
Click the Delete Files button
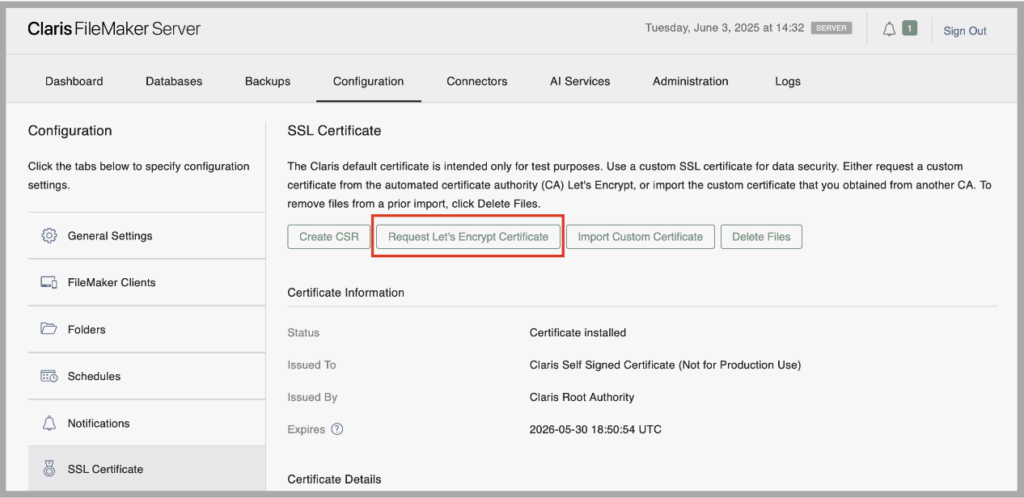[x=761, y=237]
